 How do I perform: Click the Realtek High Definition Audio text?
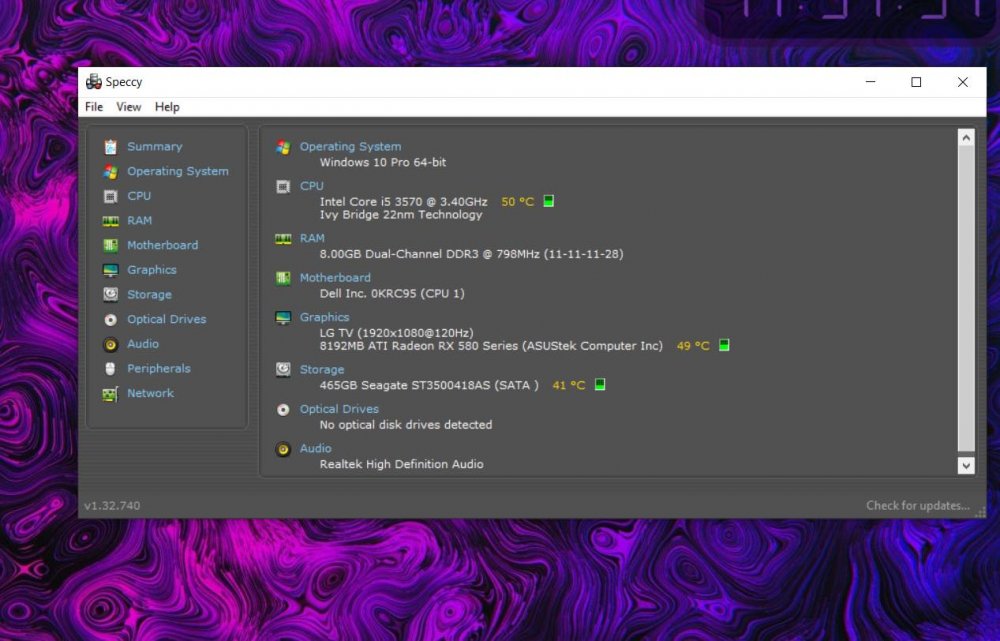tap(401, 464)
